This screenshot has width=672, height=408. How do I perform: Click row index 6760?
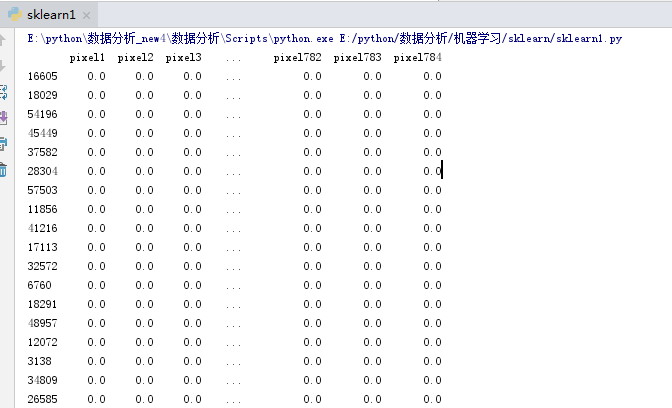(x=39, y=285)
